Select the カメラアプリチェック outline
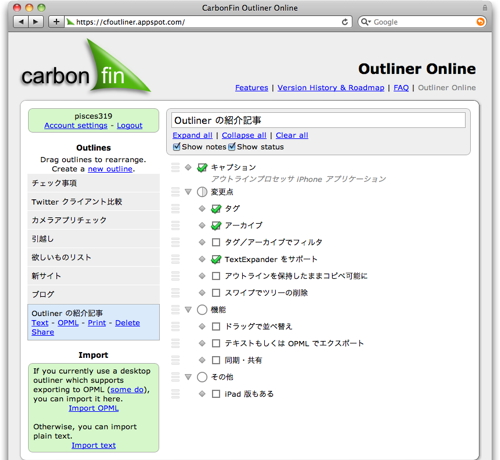 [x=94, y=220]
